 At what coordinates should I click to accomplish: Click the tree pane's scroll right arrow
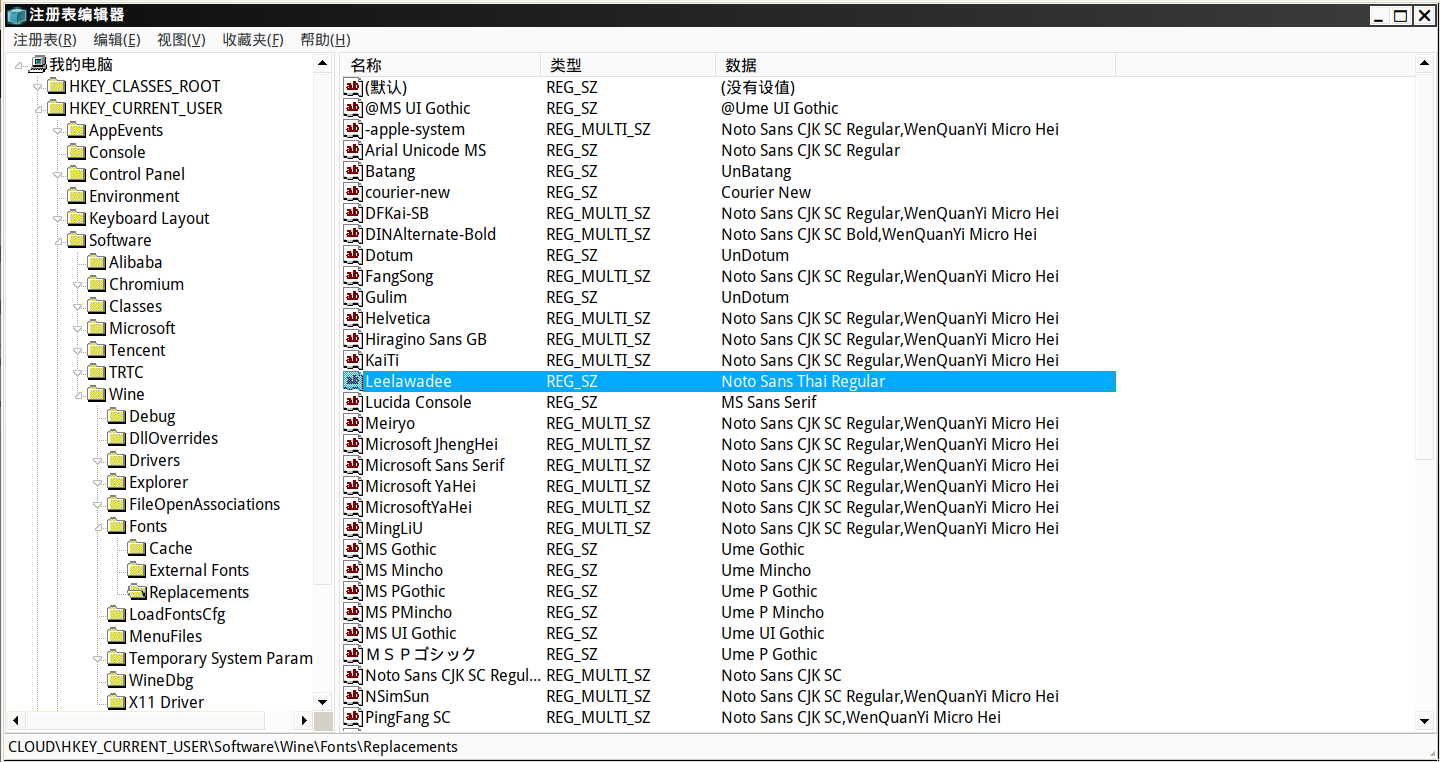coord(304,720)
